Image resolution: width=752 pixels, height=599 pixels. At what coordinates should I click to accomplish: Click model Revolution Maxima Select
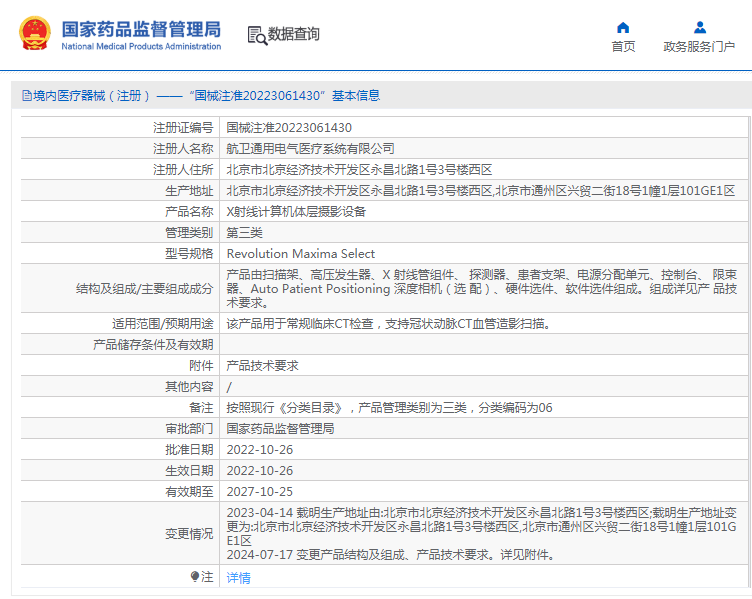301,254
